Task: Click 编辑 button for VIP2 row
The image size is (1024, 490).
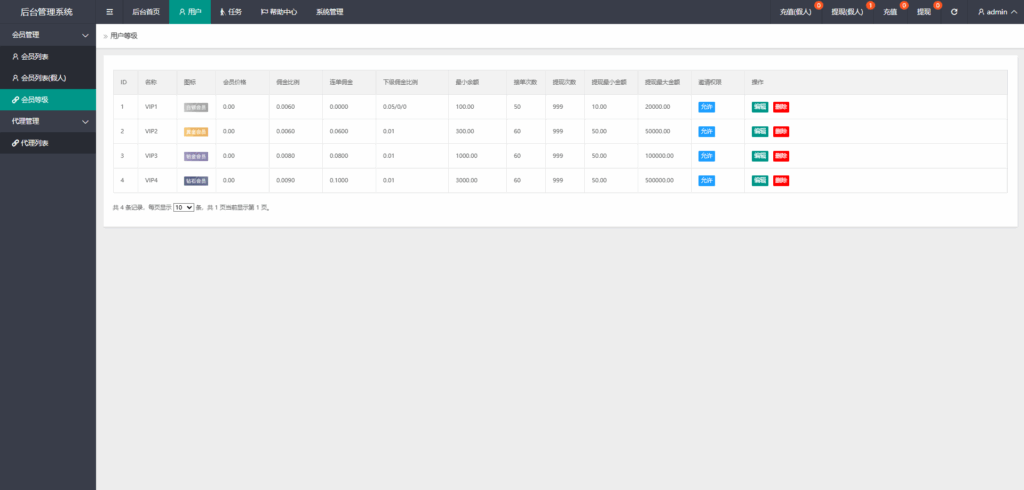Action: 760,131
